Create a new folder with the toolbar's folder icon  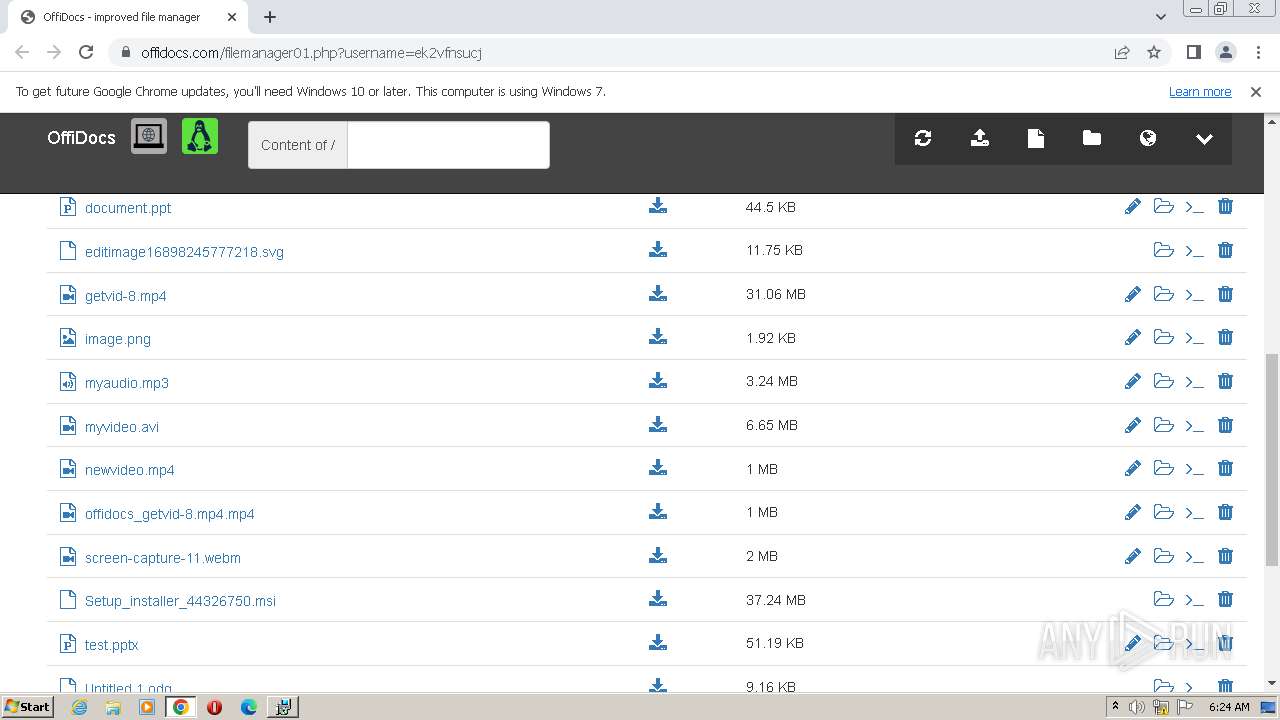point(1092,139)
